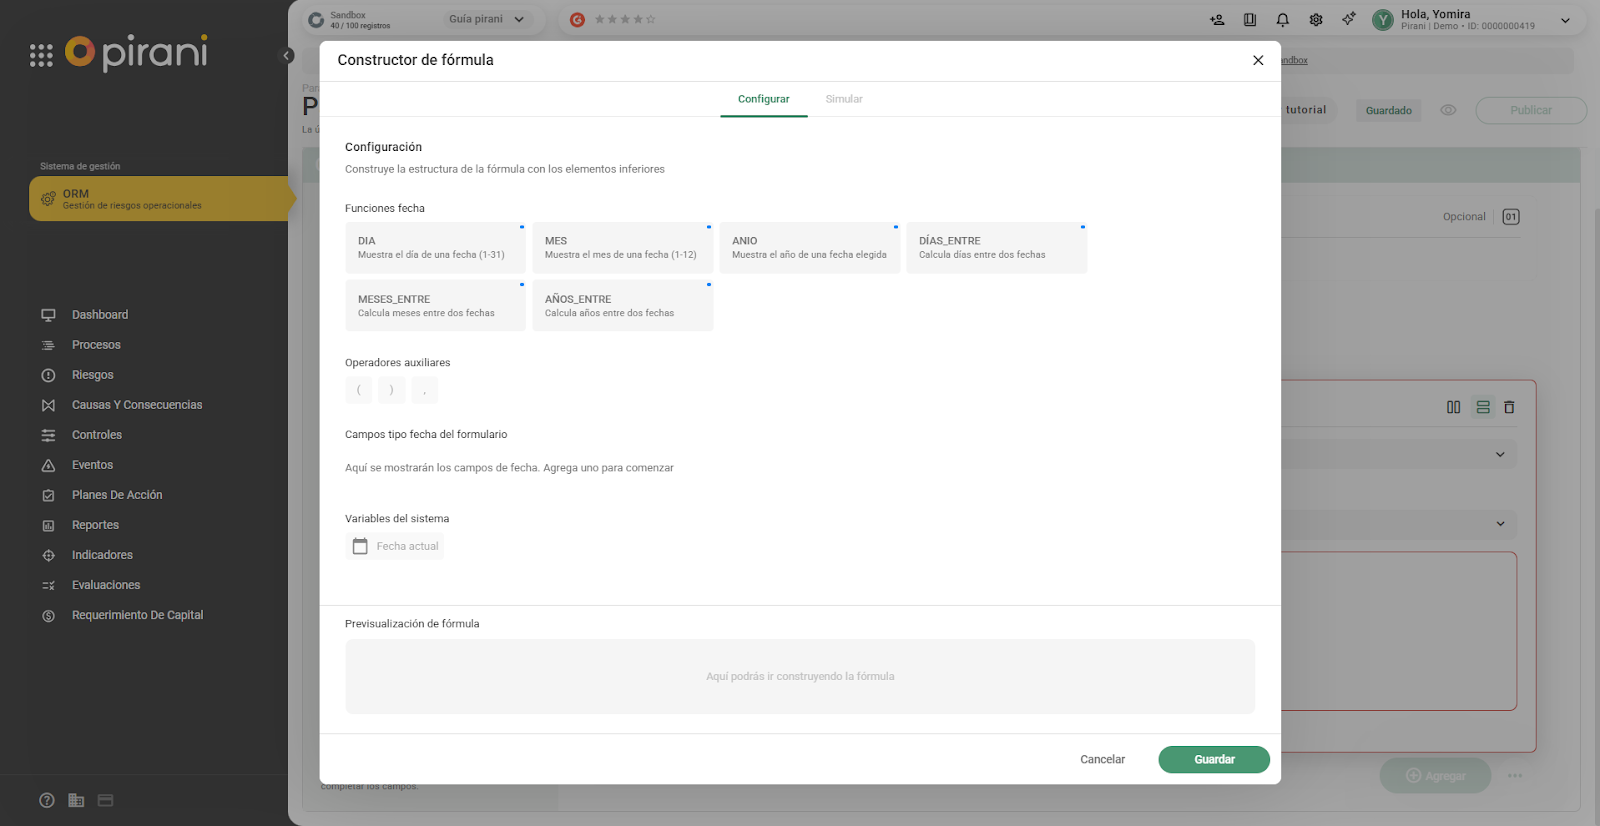The height and width of the screenshot is (826, 1600).
Task: Insert the DÍAS_ENTRE date function
Action: (996, 248)
